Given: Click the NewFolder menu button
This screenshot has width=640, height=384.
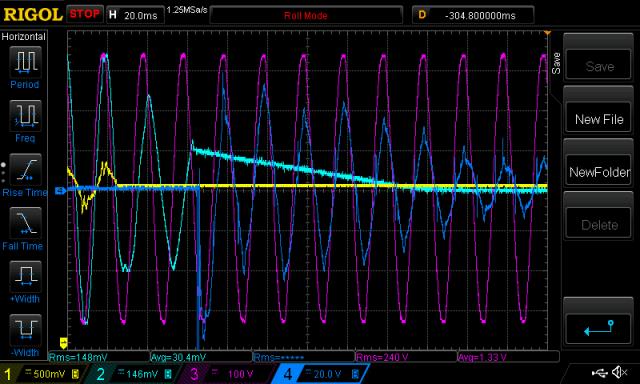Looking at the screenshot, I should pos(599,172).
